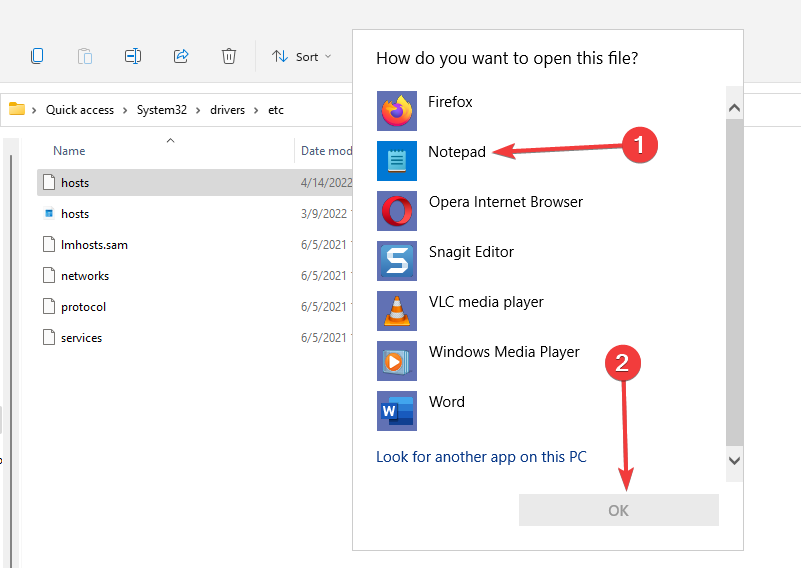801x568 pixels.
Task: Click the Paste icon in Explorer toolbar
Action: click(85, 56)
